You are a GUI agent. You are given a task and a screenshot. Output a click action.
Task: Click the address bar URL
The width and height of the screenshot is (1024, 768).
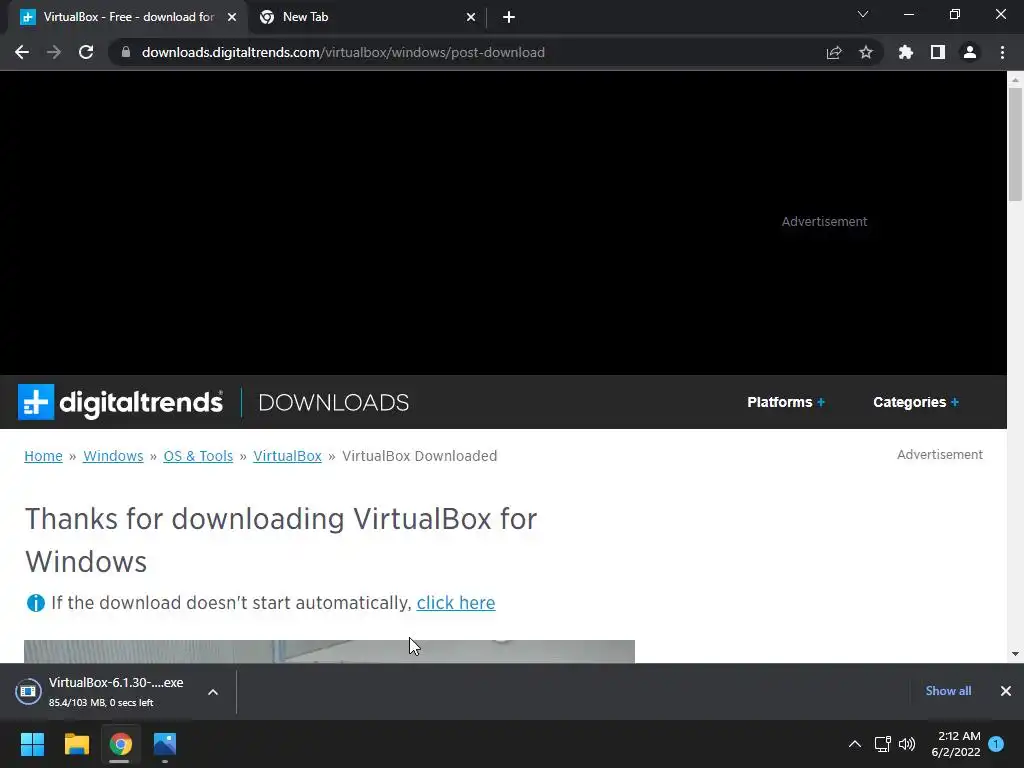coord(343,52)
